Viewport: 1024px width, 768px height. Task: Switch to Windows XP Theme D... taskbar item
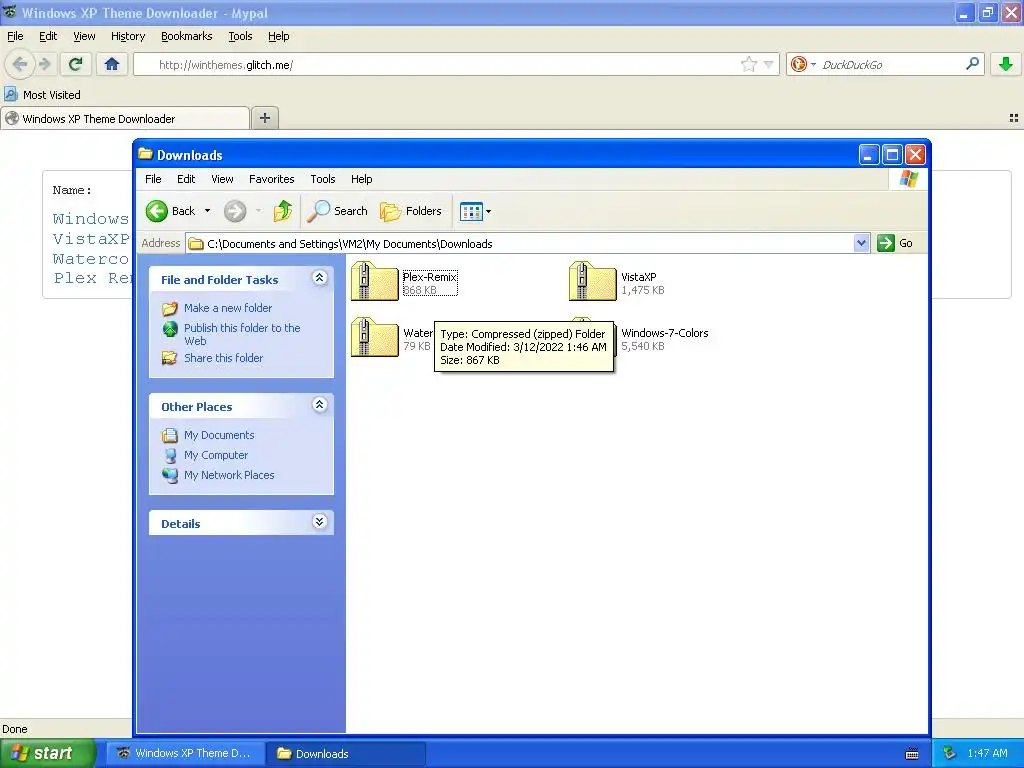(185, 753)
